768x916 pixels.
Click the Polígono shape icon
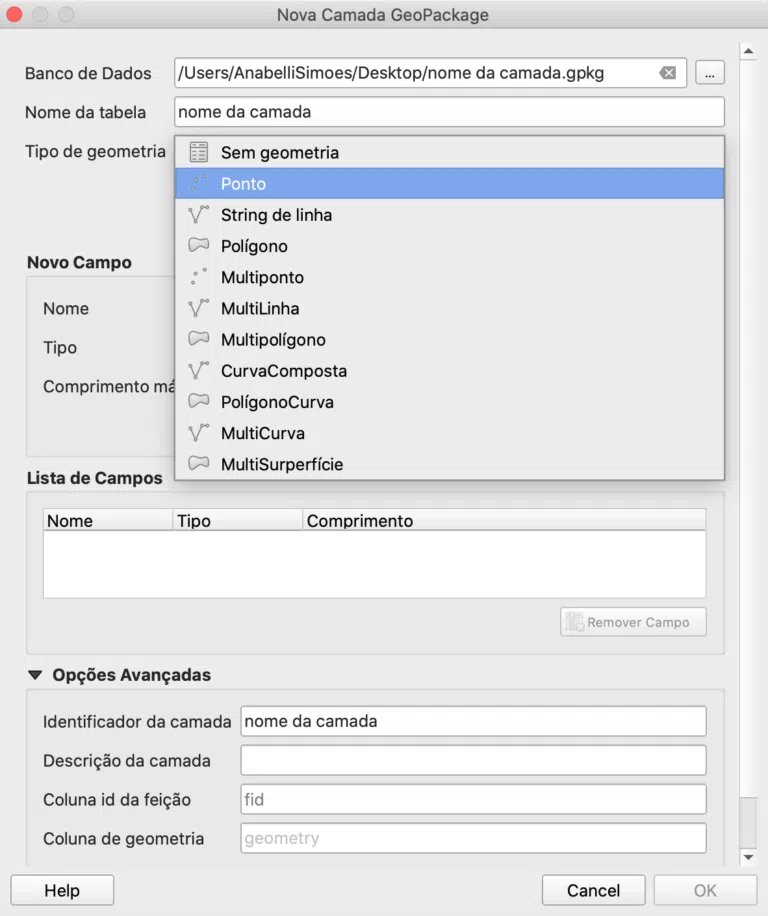[199, 245]
